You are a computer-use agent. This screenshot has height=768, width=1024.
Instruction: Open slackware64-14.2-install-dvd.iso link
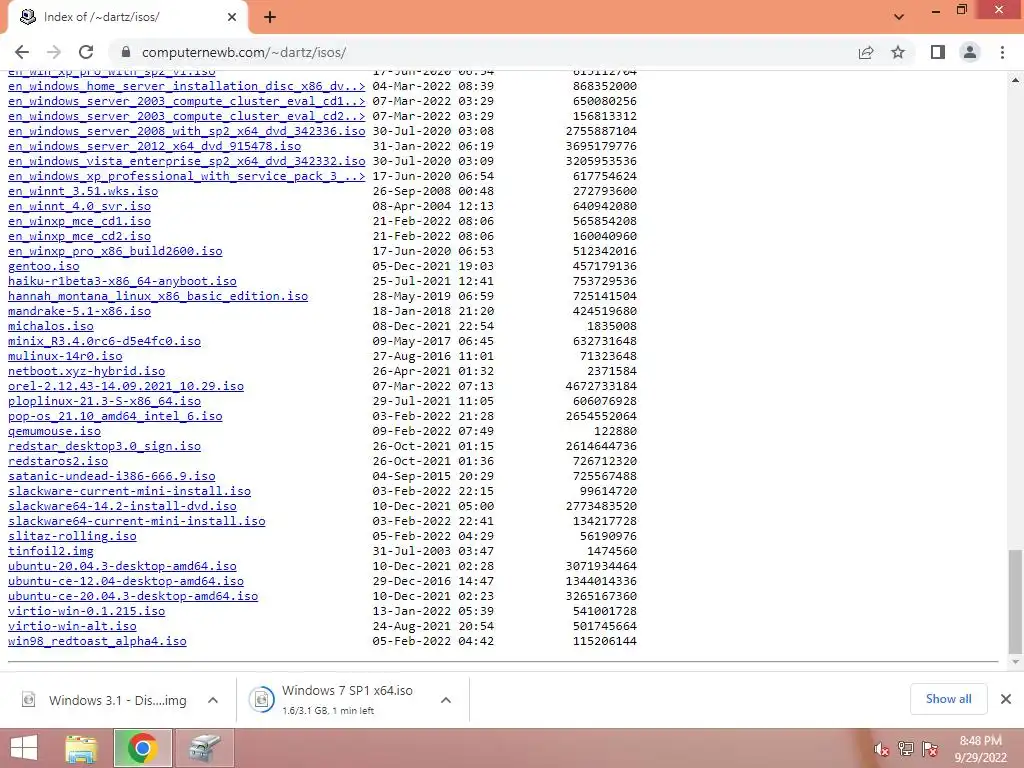[122, 507]
